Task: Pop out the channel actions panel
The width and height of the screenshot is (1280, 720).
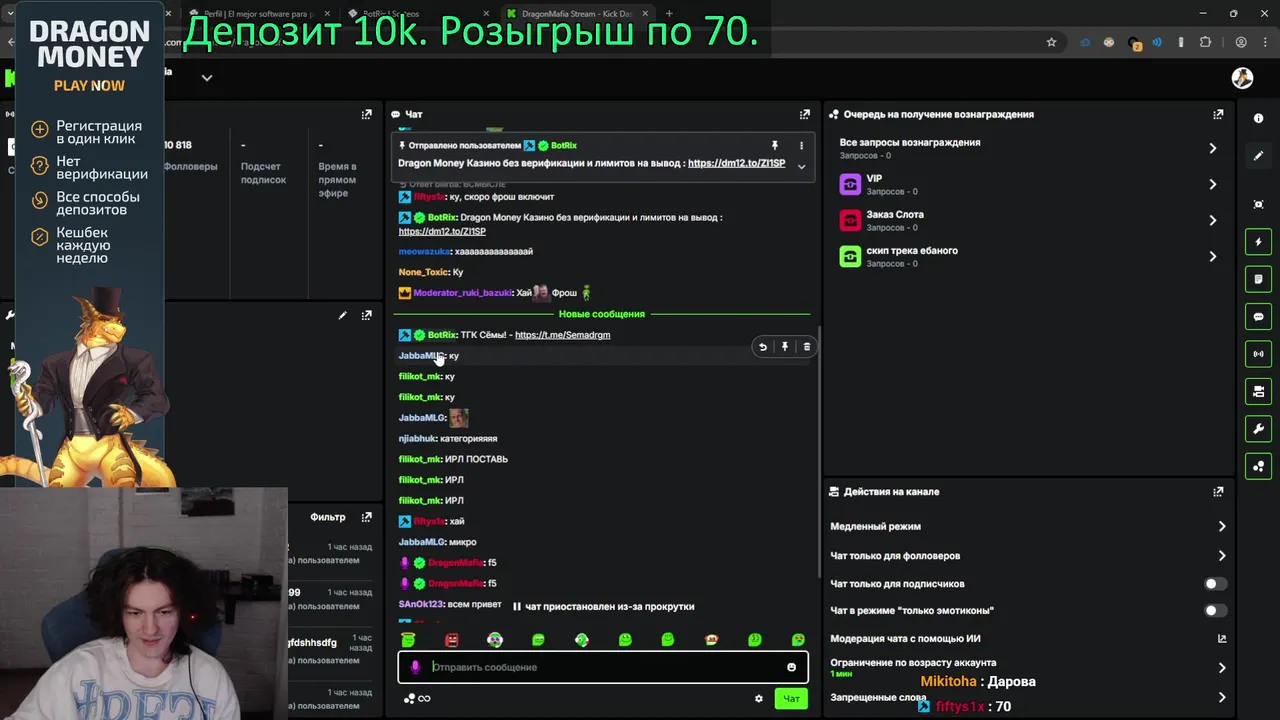Action: 1218,492
